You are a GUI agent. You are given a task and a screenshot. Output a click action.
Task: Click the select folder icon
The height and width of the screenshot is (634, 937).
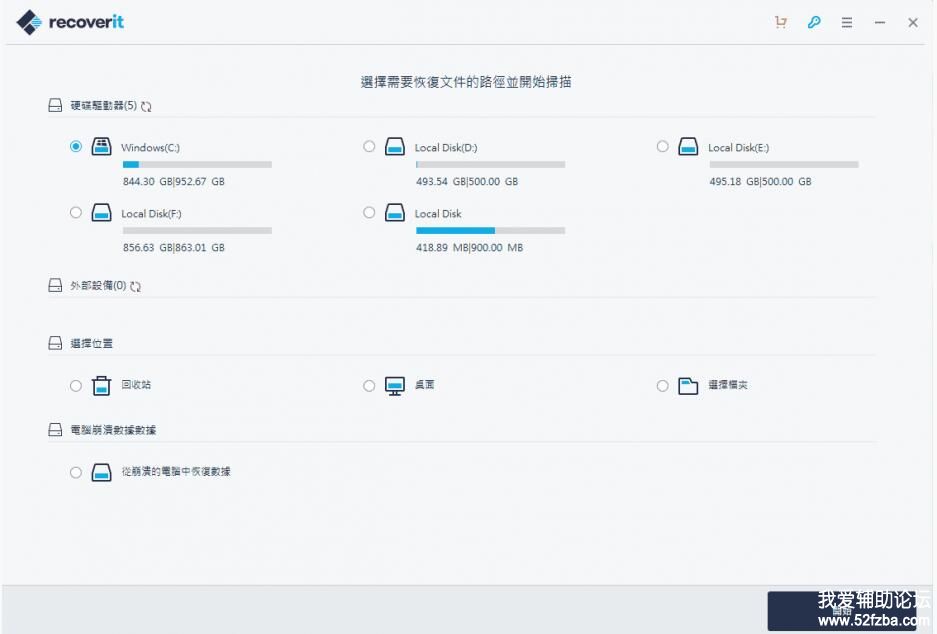click(x=688, y=386)
